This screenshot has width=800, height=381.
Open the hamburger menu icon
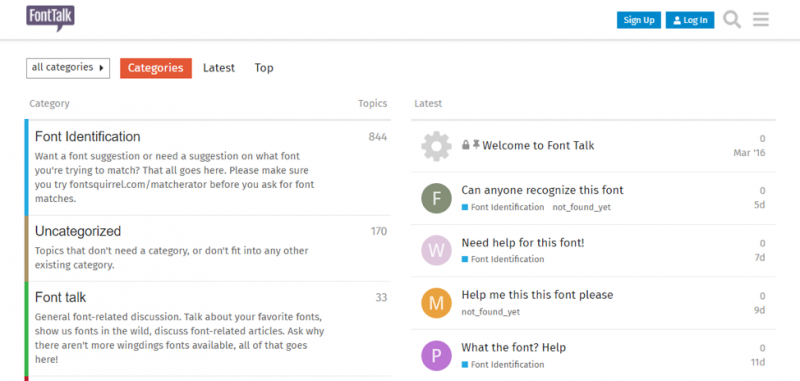[760, 19]
